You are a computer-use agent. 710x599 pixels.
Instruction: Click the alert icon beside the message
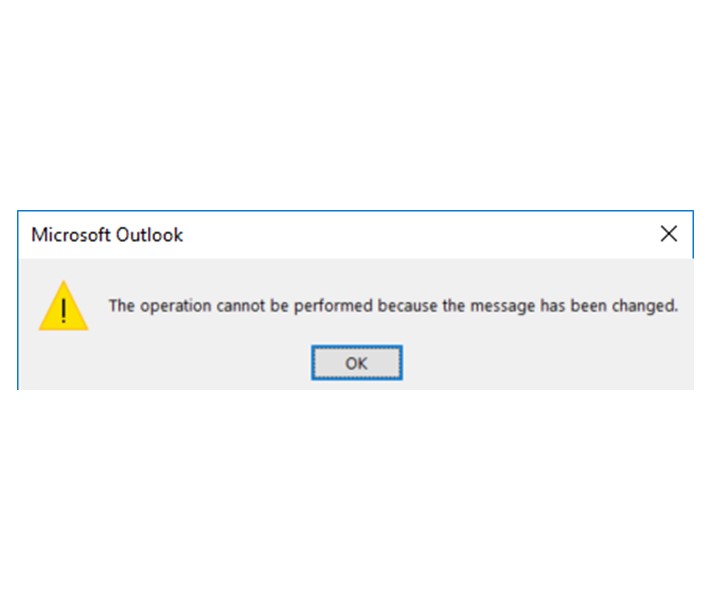point(63,307)
